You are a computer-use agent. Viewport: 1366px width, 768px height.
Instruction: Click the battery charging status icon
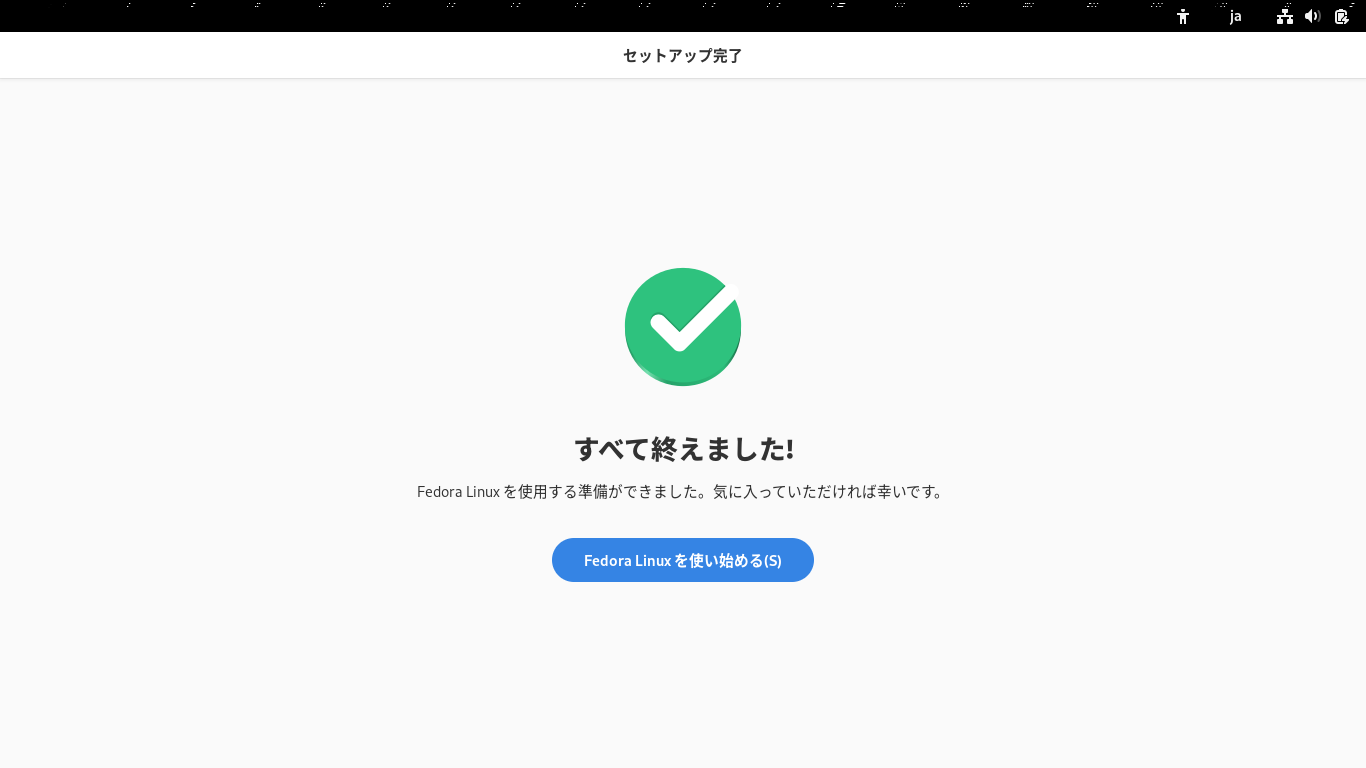[x=1342, y=16]
